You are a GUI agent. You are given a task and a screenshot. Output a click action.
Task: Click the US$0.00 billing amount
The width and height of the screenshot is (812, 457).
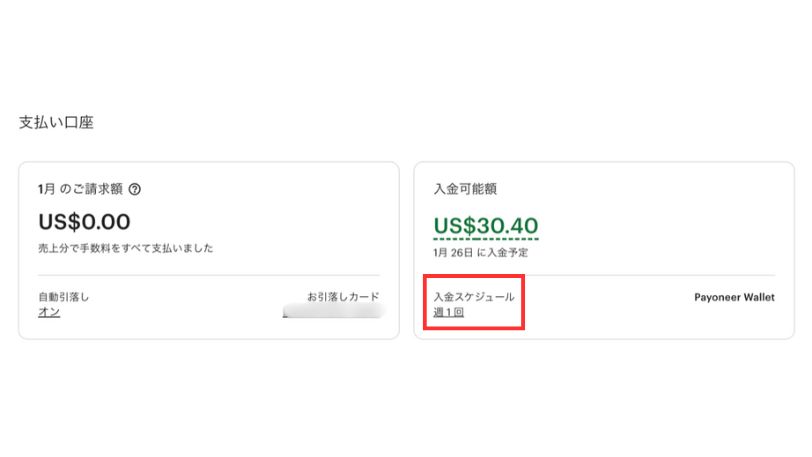pyautogui.click(x=84, y=222)
